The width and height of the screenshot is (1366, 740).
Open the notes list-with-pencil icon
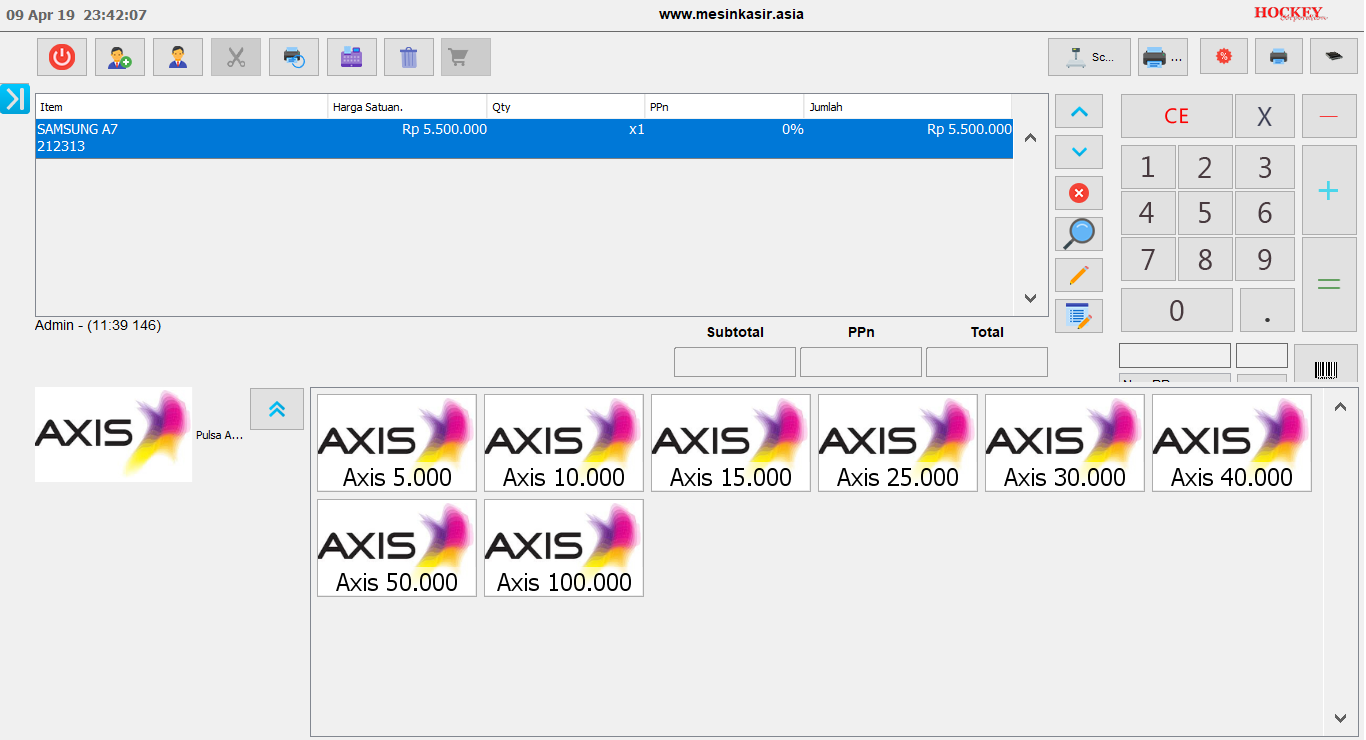(1079, 316)
